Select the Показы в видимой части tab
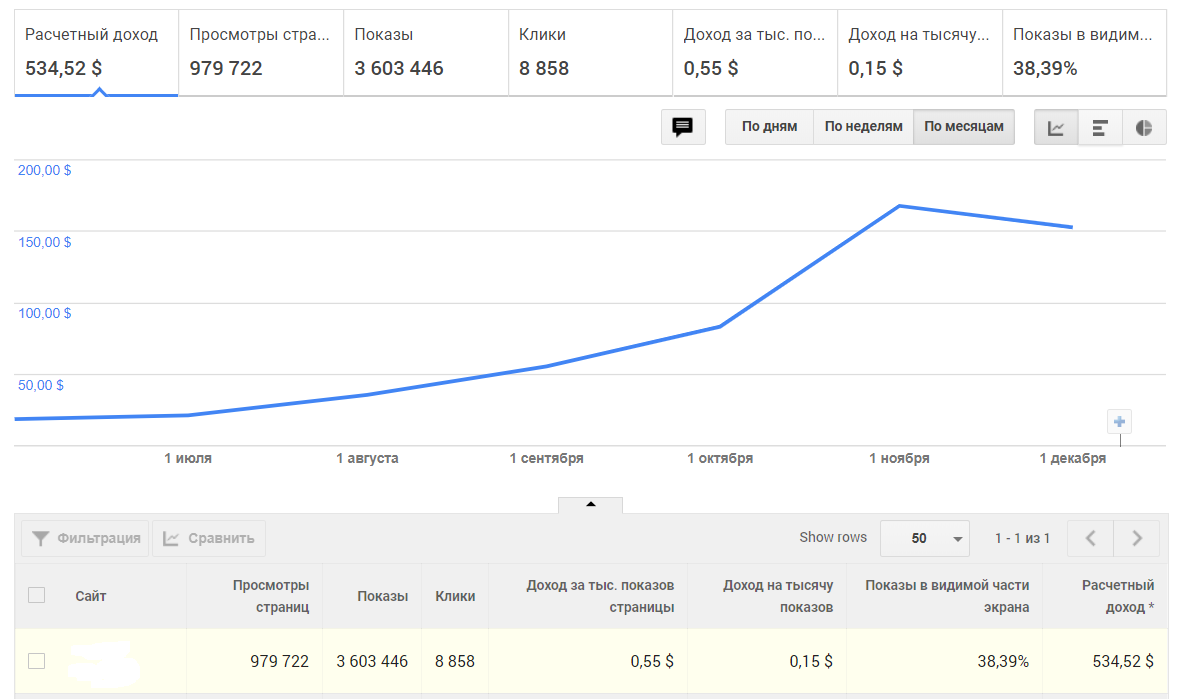Image resolution: width=1181 pixels, height=699 pixels. (1085, 53)
